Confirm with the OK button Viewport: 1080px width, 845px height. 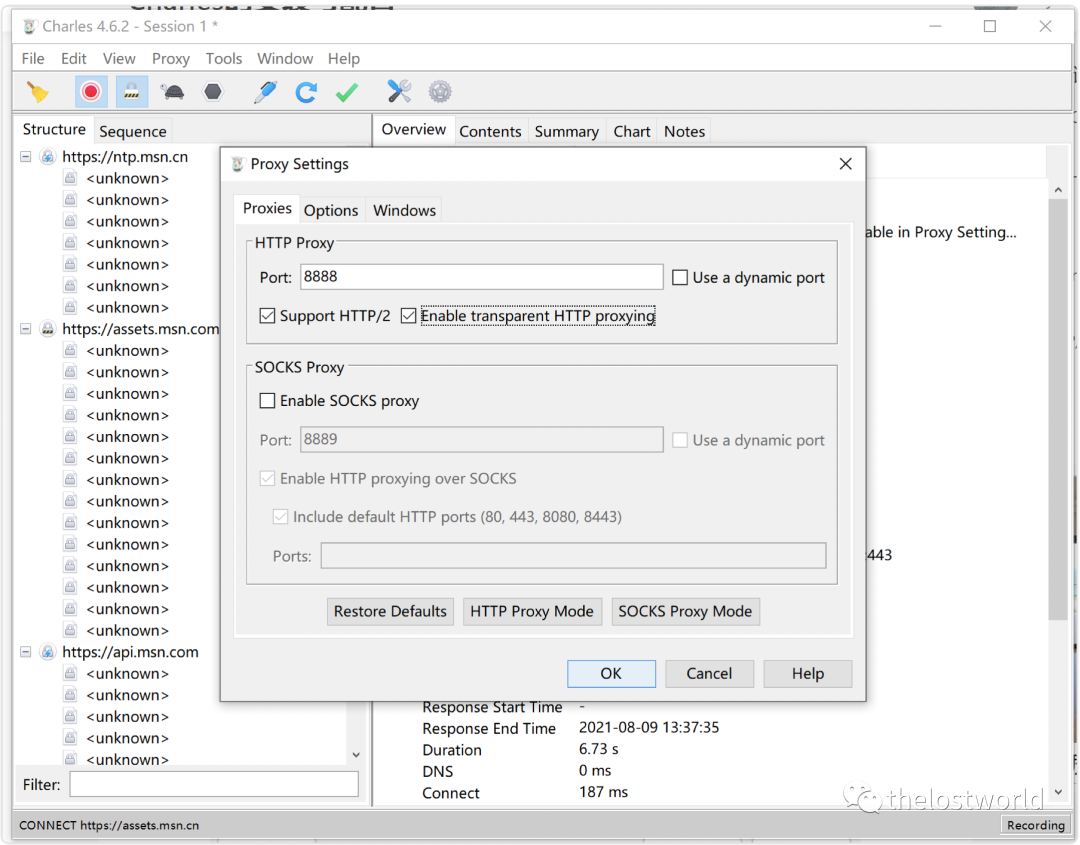(x=611, y=674)
